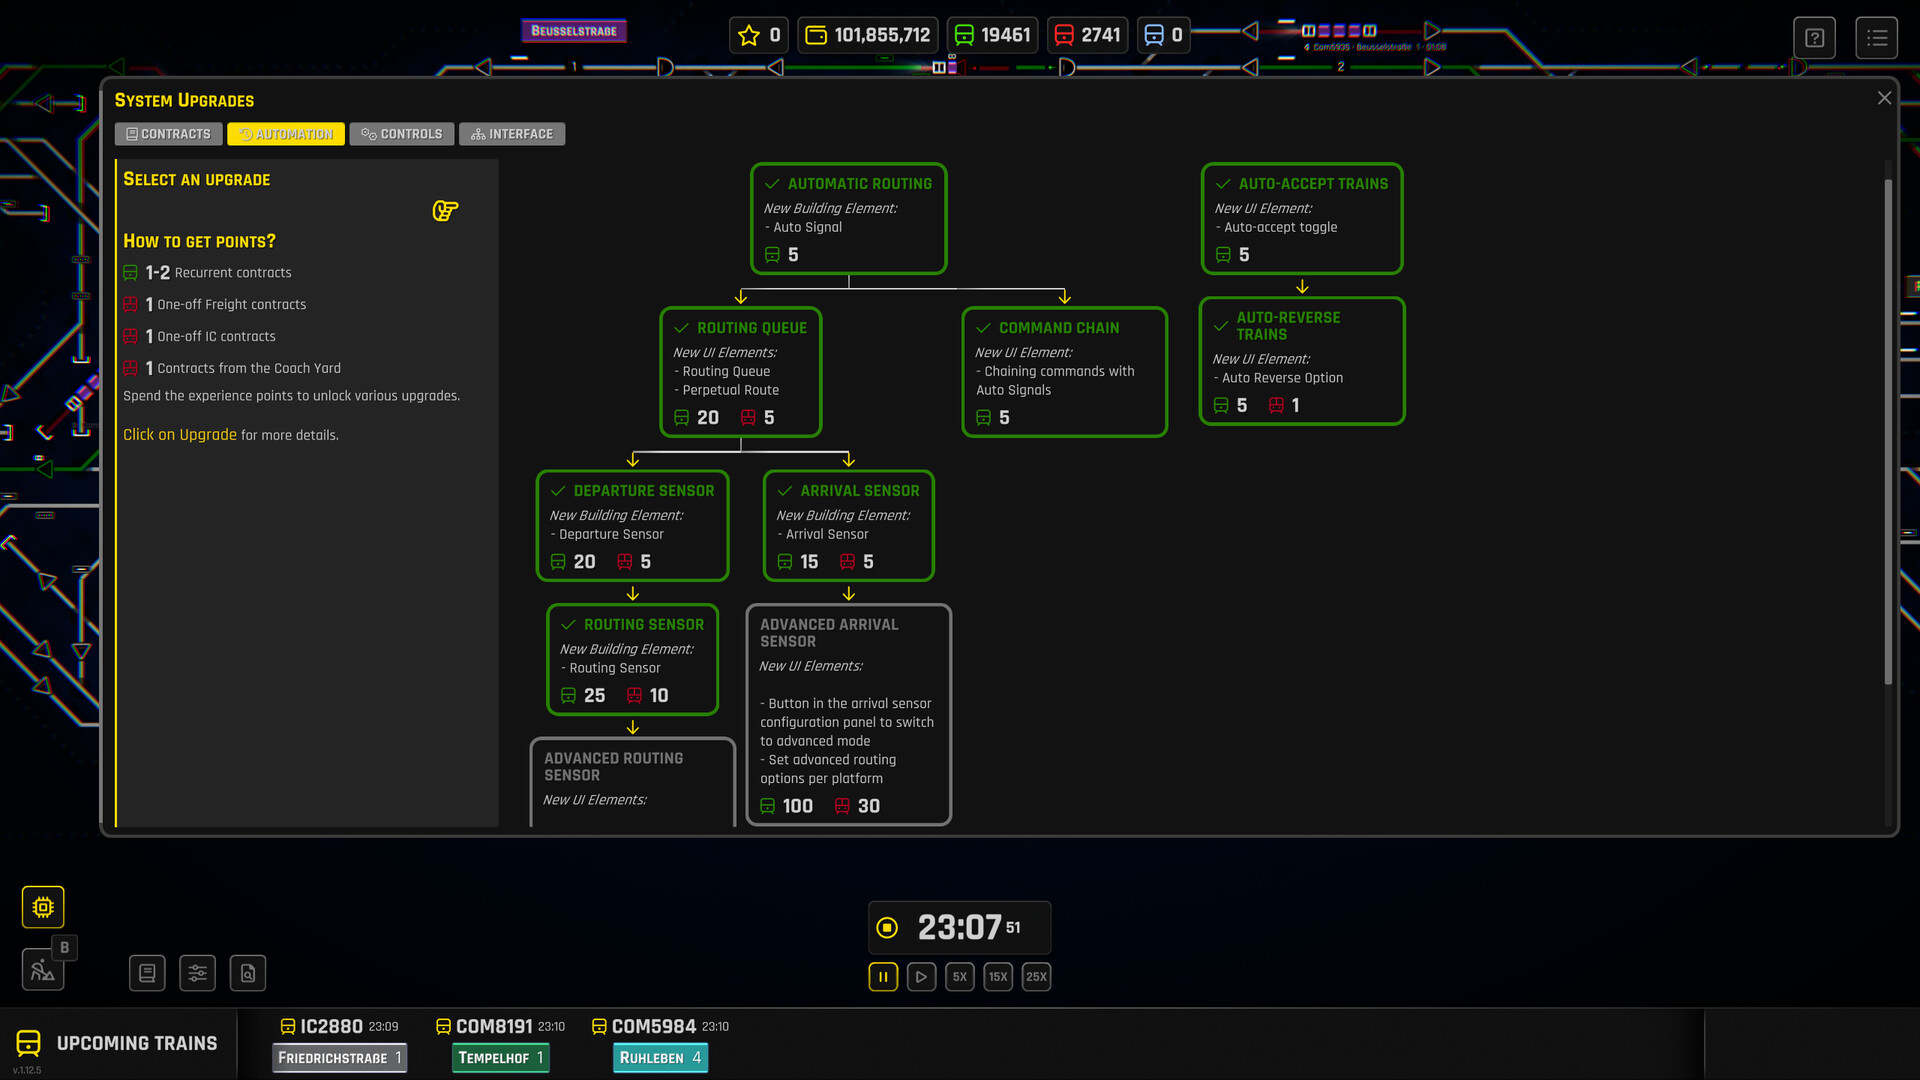Select the Command Chain upgrade box
Screen dimensions: 1920x1080
[x=1064, y=371]
